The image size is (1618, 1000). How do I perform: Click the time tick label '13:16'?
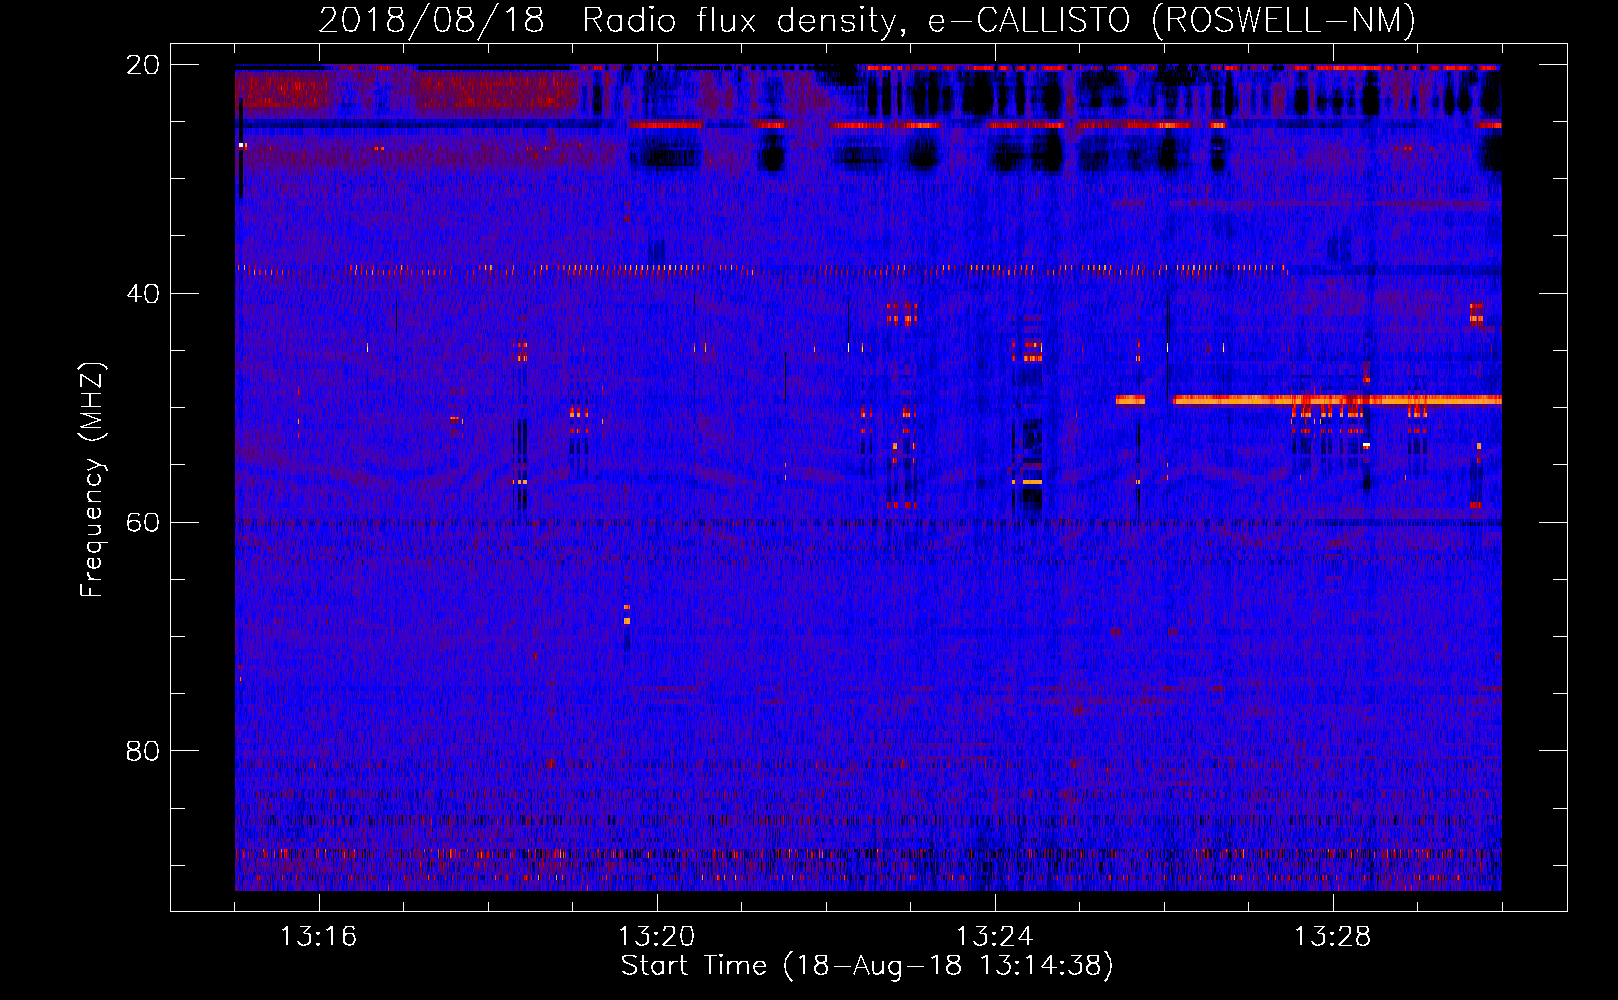point(318,937)
